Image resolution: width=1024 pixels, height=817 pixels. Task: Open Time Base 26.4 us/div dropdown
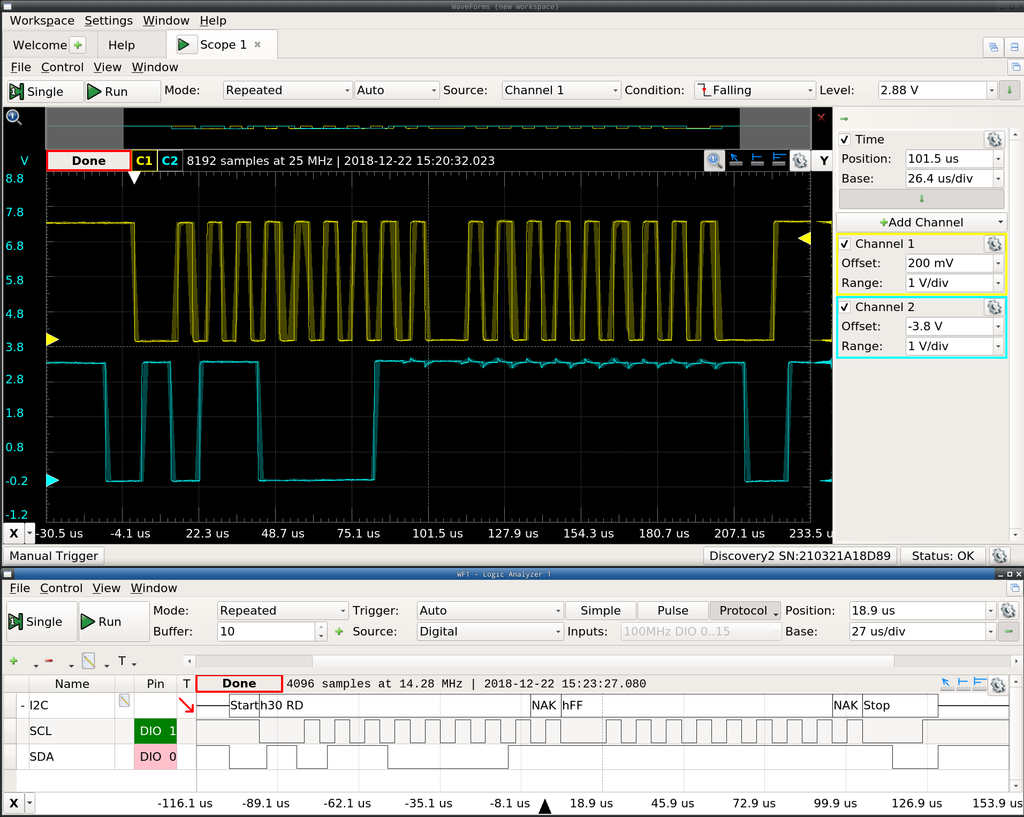(998, 178)
